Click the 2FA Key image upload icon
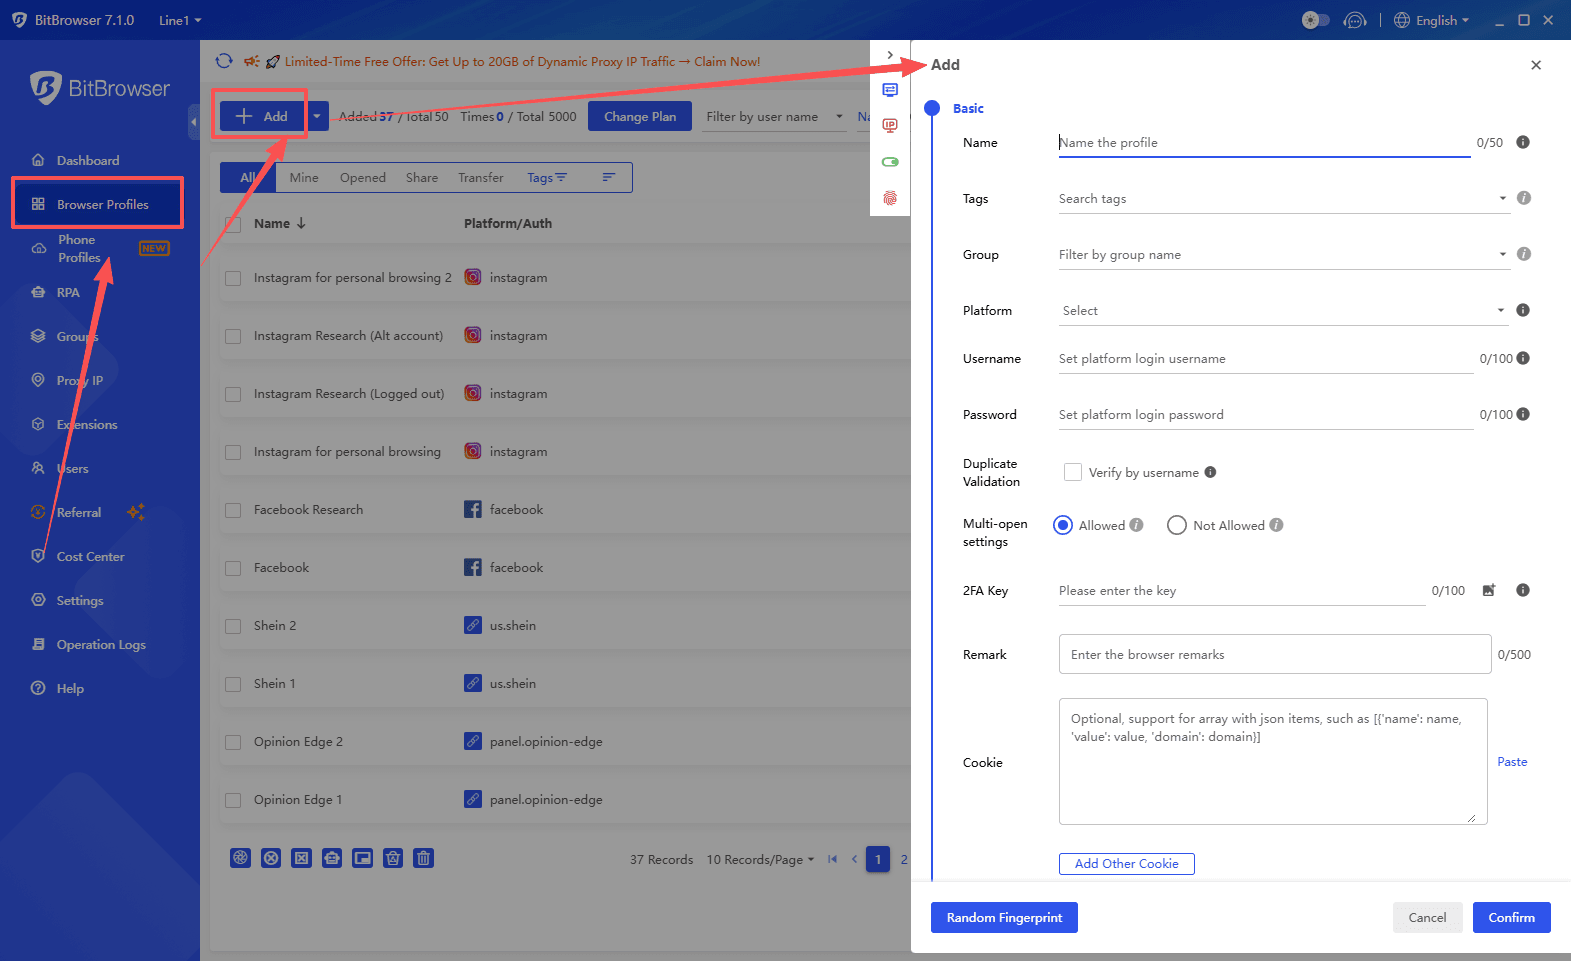This screenshot has width=1571, height=961. (1488, 590)
